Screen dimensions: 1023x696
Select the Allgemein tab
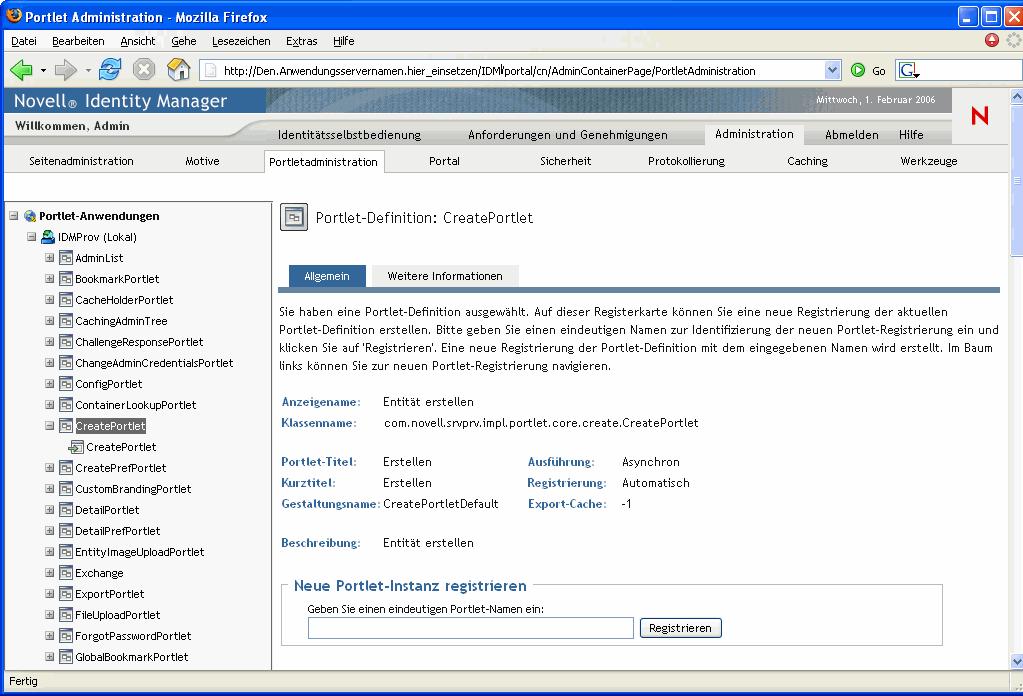coord(327,276)
